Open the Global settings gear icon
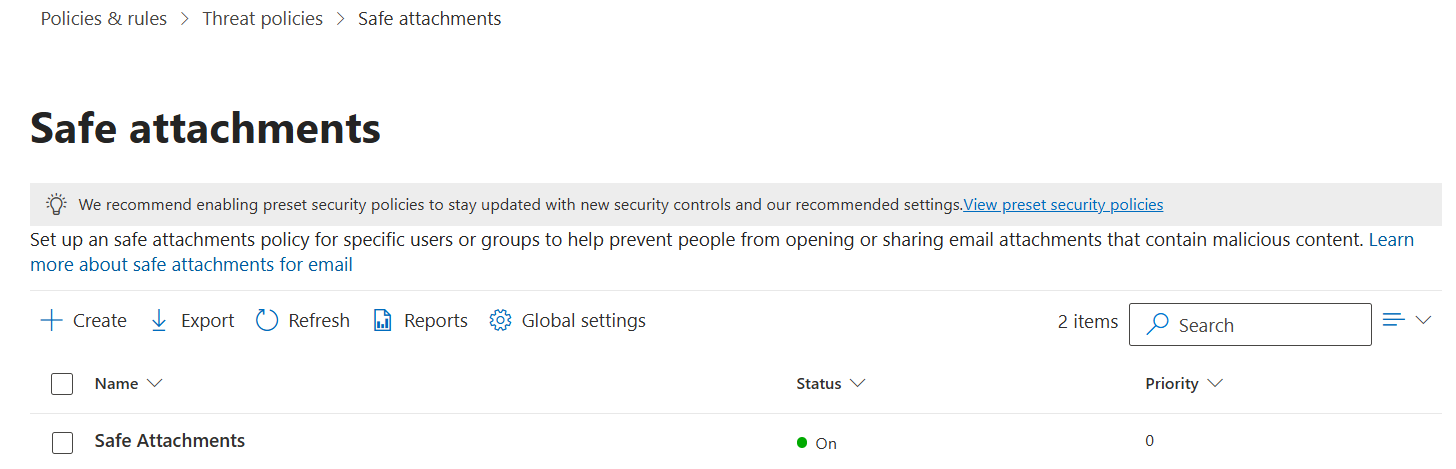The height and width of the screenshot is (469, 1456). coord(500,320)
